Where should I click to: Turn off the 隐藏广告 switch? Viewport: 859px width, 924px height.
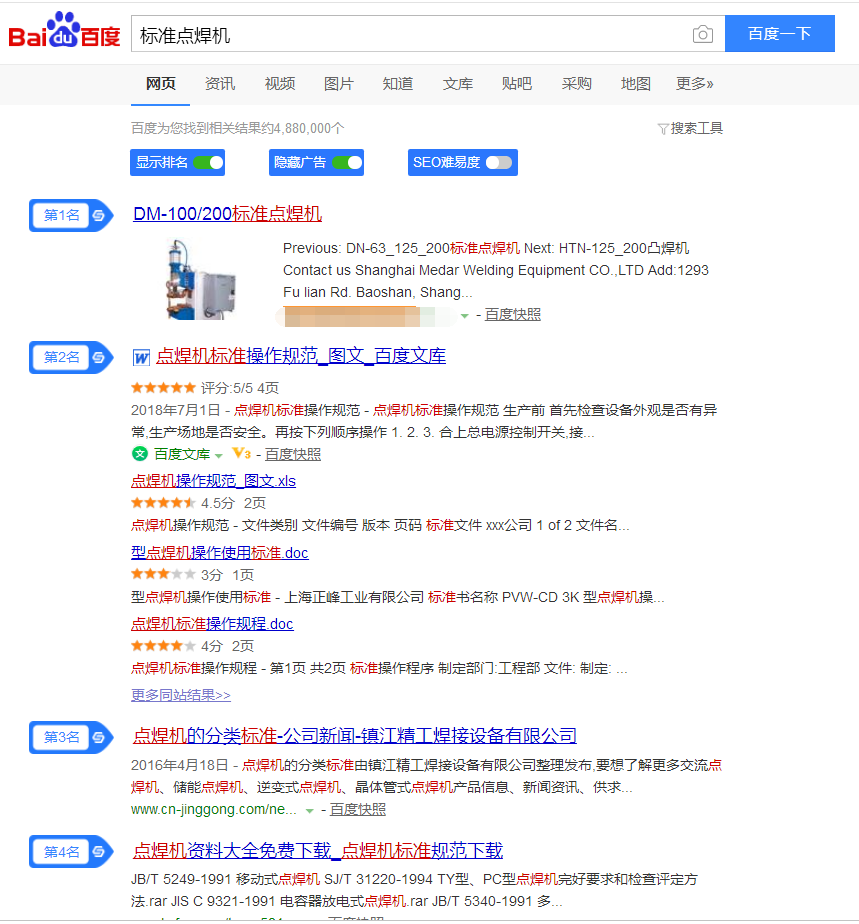pyautogui.click(x=347, y=162)
